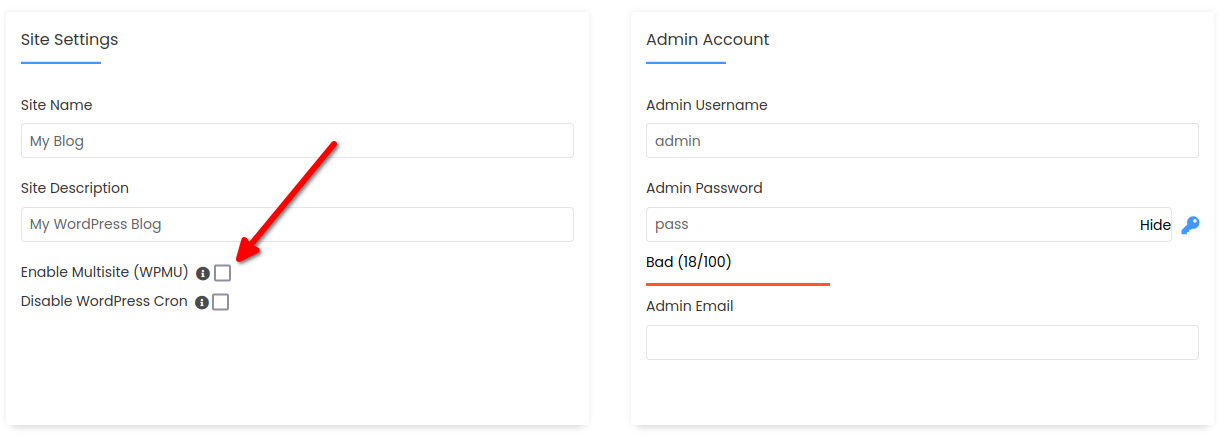Click the red password strength bar
The height and width of the screenshot is (438, 1226).
[x=738, y=284]
